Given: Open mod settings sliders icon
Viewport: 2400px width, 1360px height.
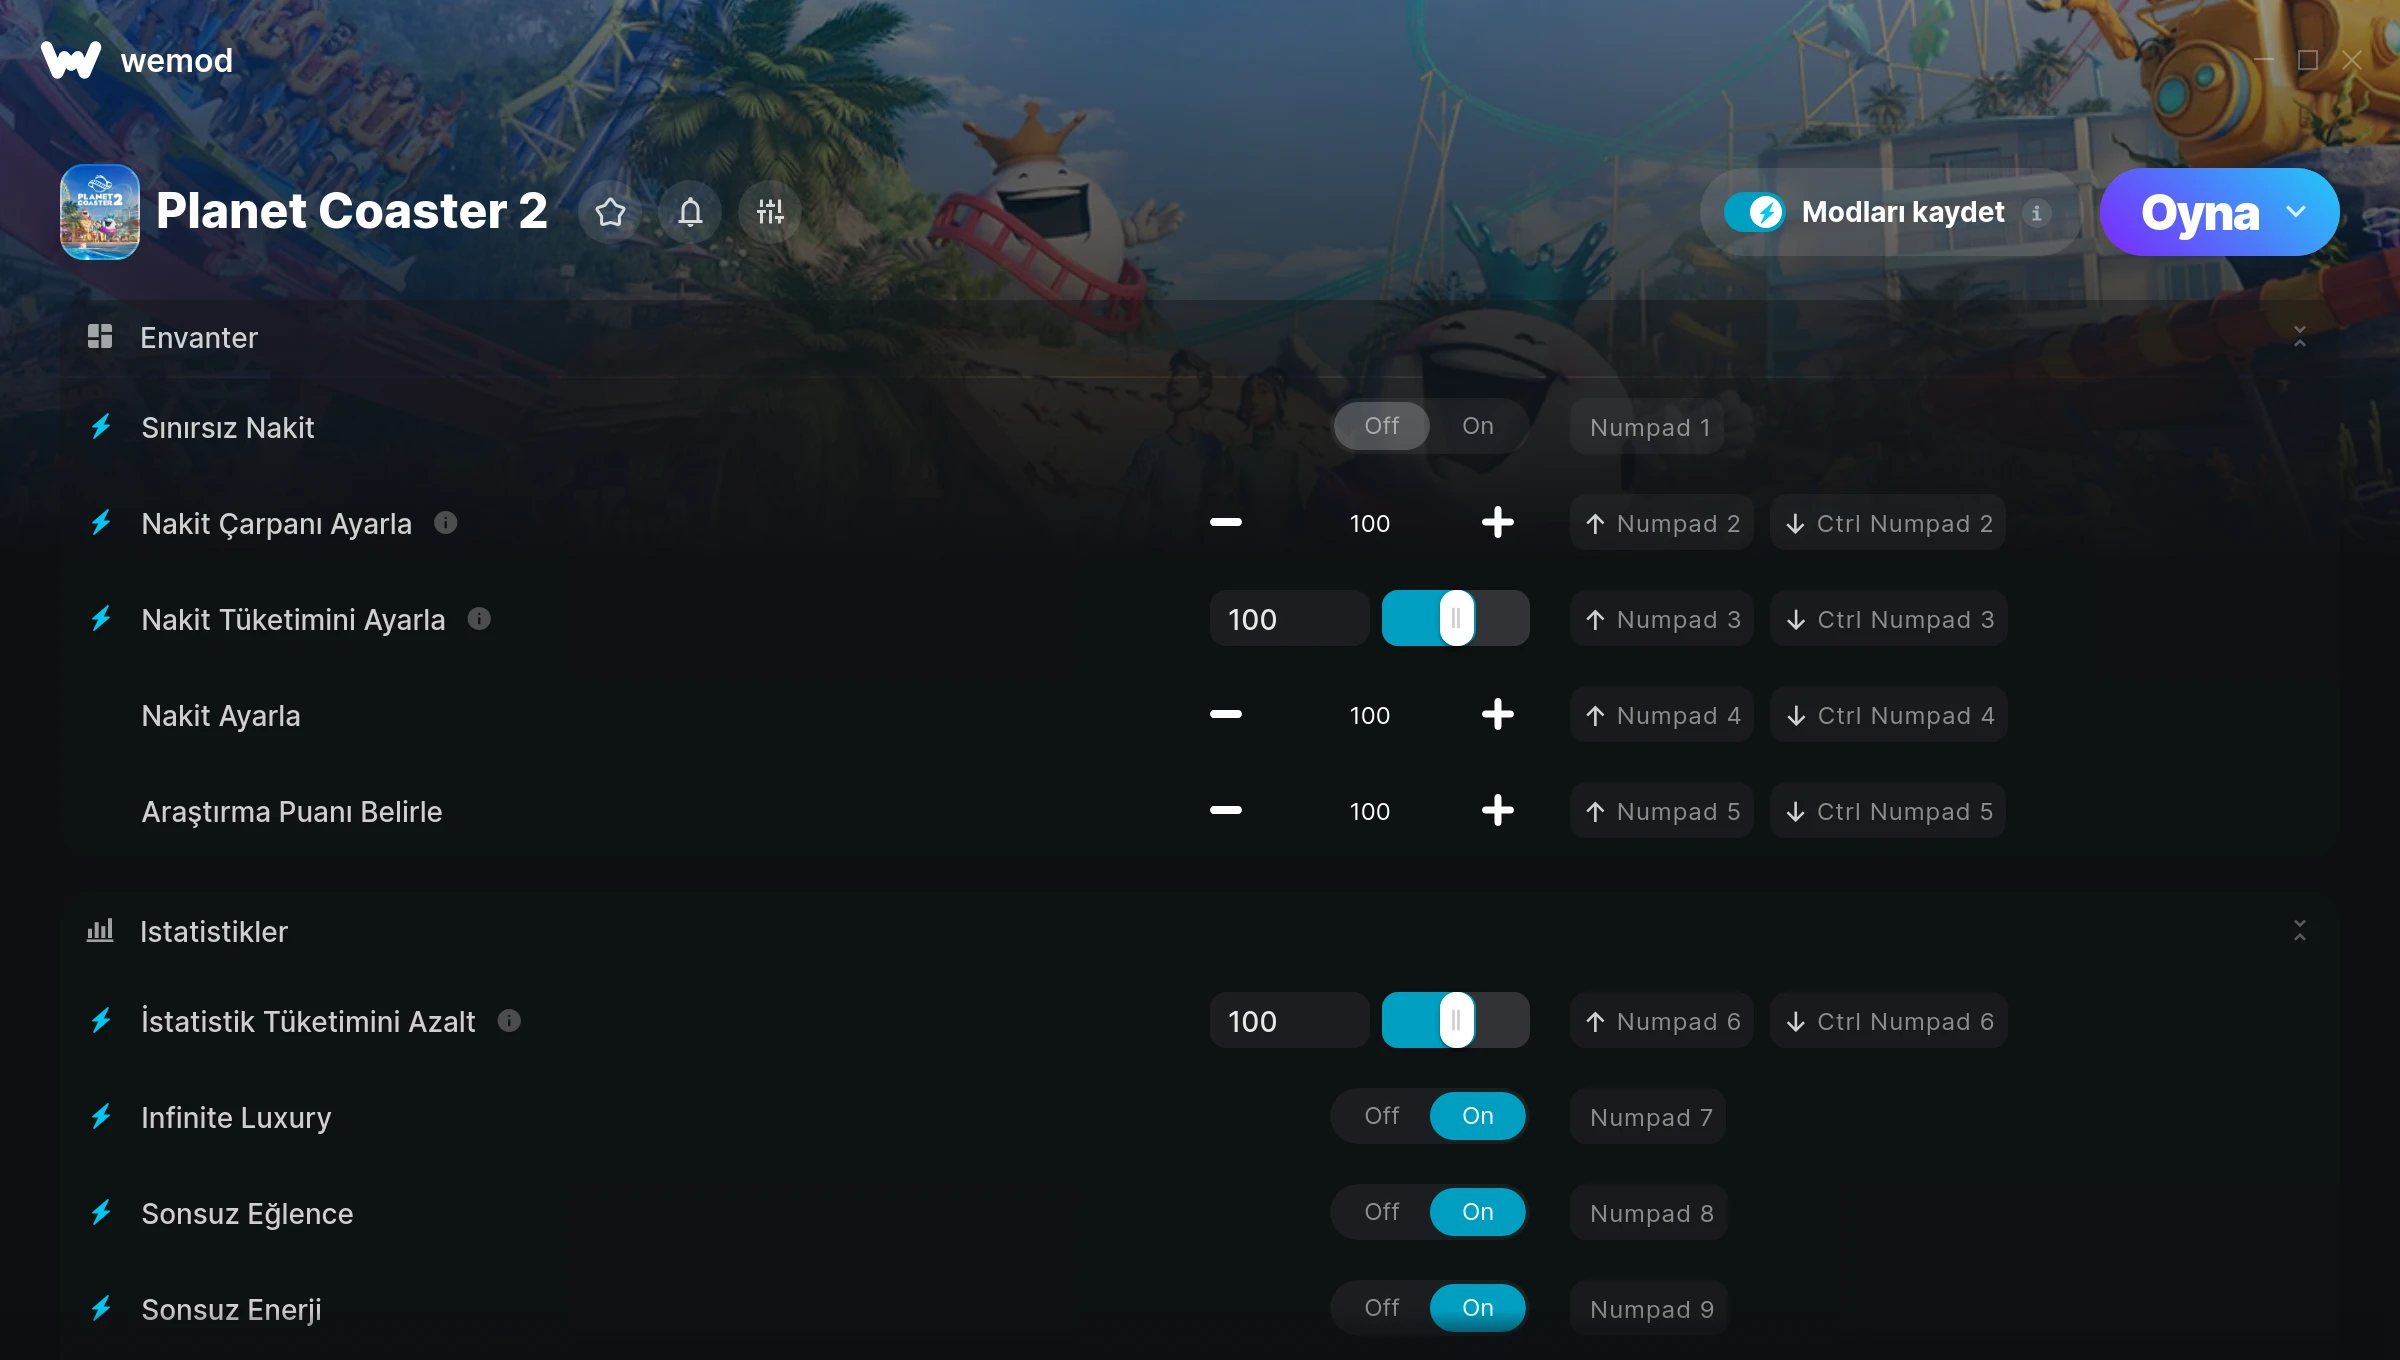Looking at the screenshot, I should (770, 212).
